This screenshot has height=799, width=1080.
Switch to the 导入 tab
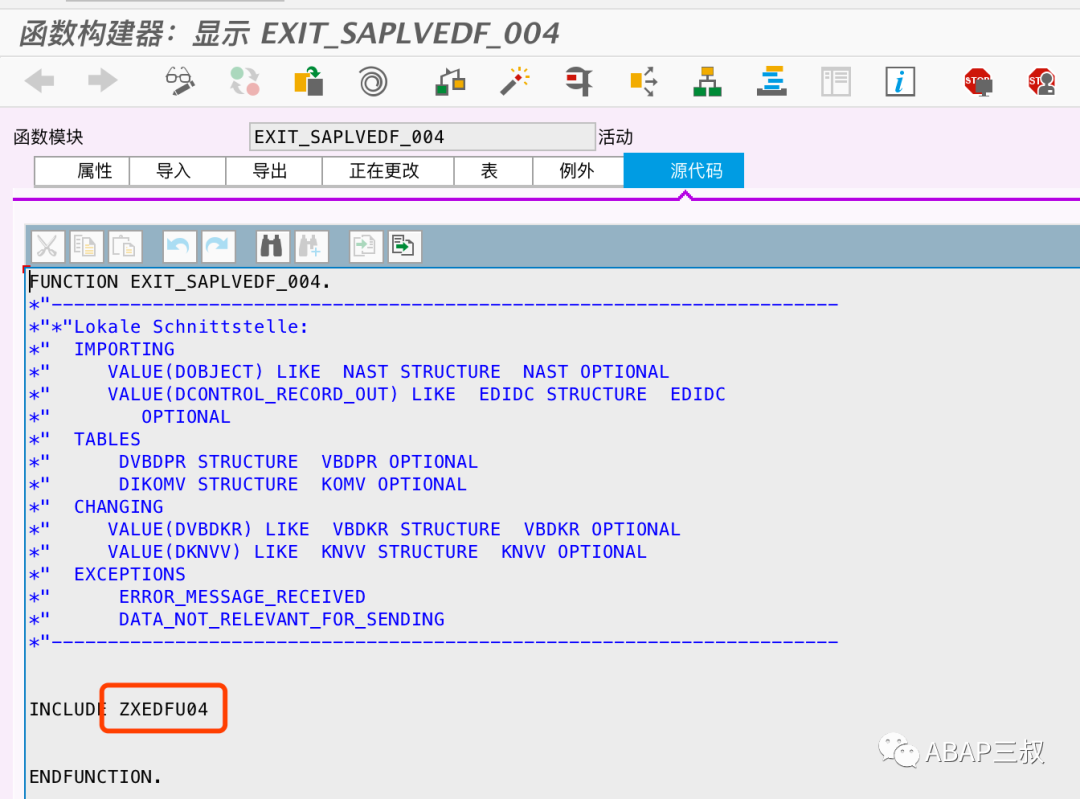(178, 171)
